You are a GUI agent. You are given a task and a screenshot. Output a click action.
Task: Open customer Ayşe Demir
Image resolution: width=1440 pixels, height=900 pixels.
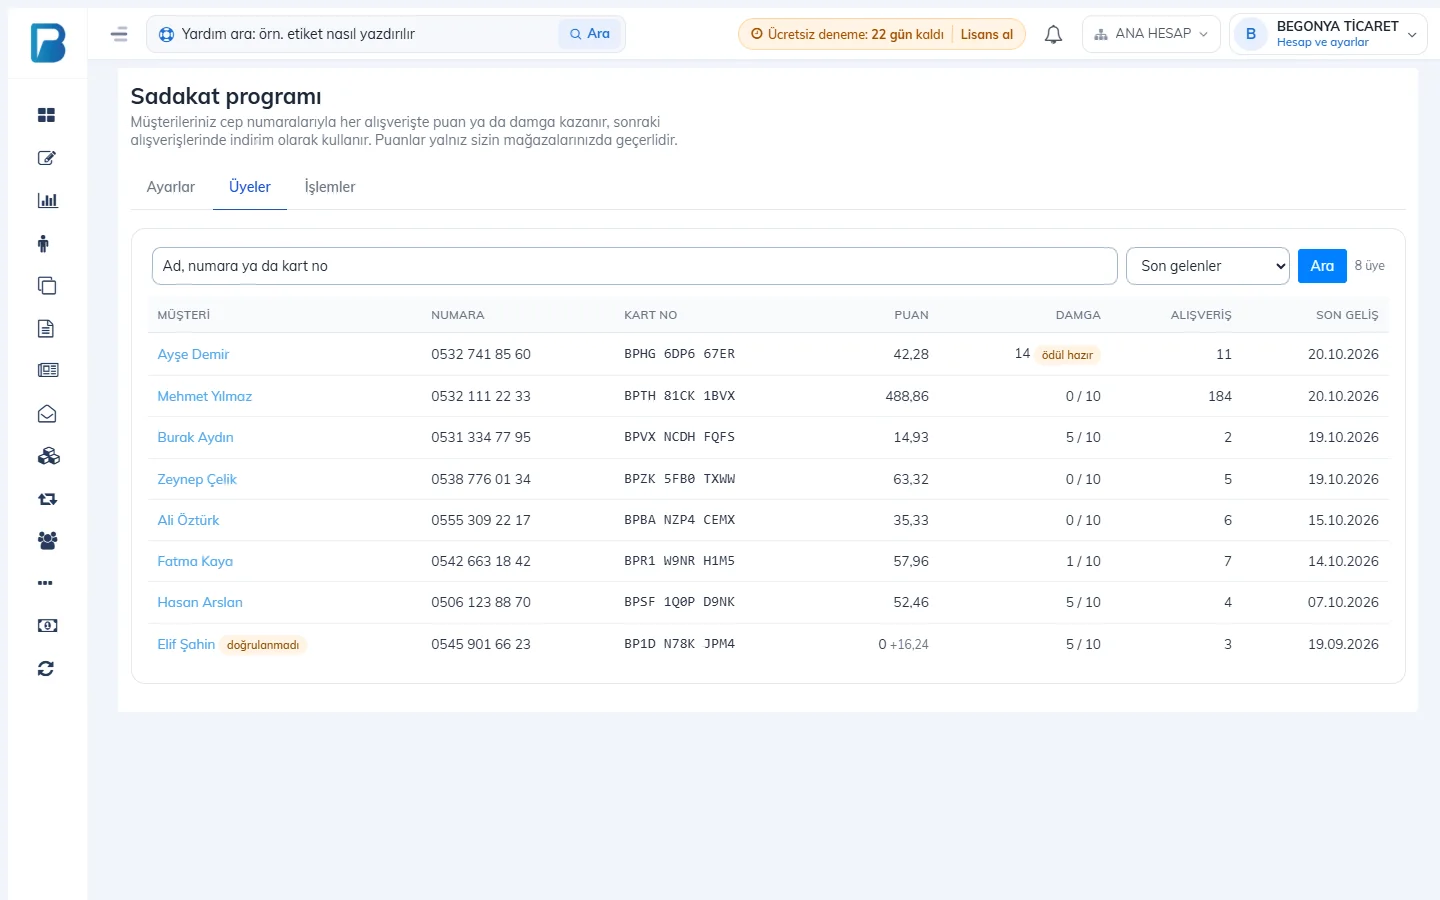(193, 355)
